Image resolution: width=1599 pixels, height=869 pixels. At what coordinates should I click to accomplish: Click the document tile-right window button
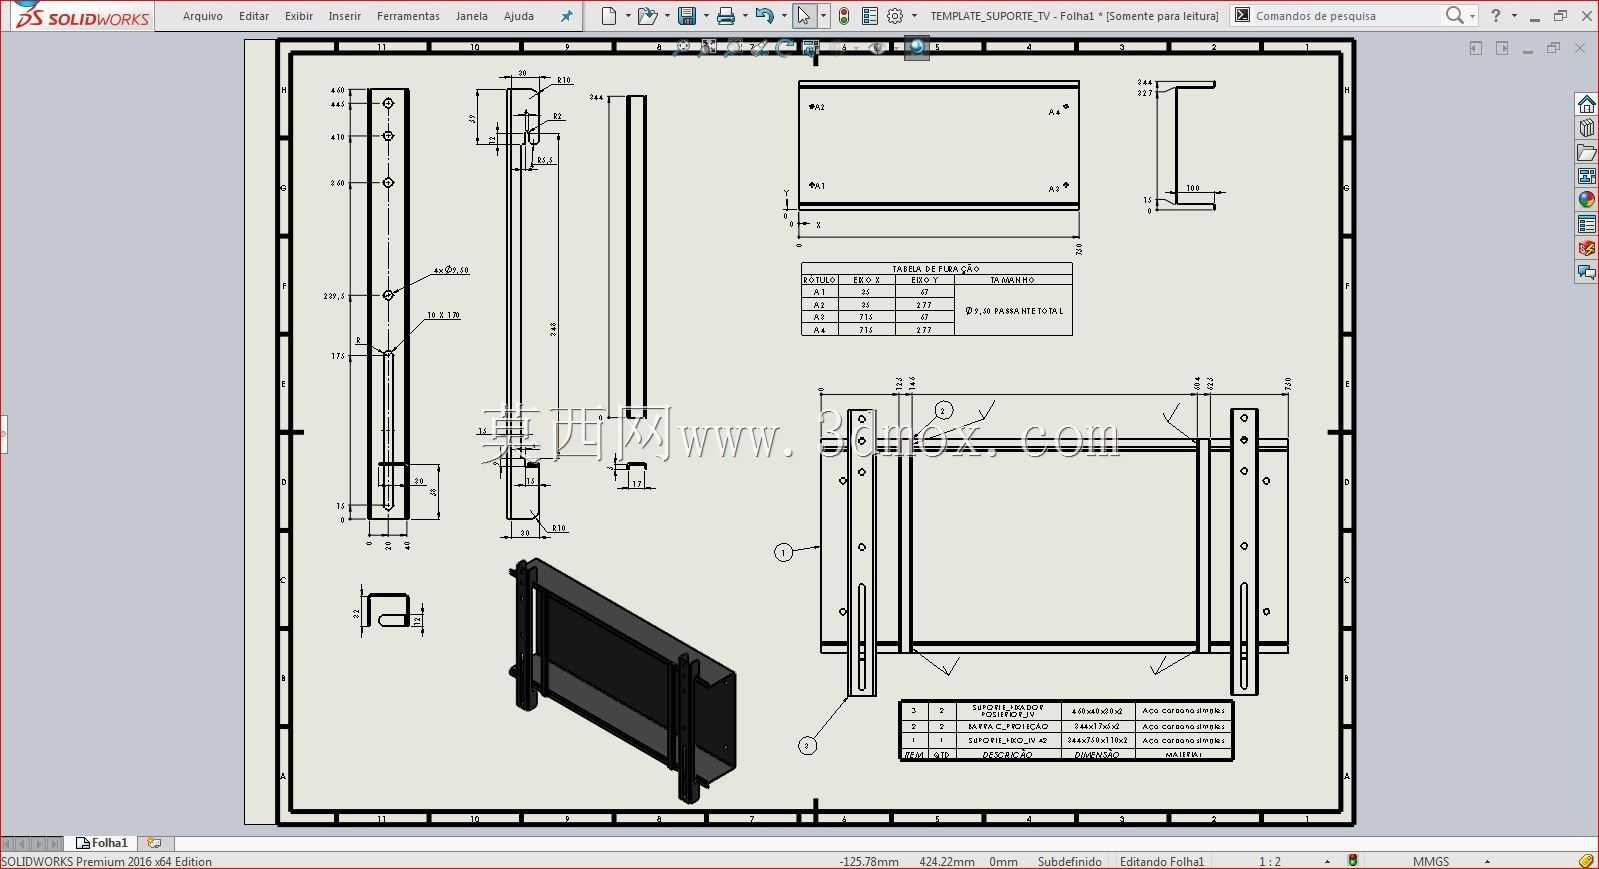1501,48
